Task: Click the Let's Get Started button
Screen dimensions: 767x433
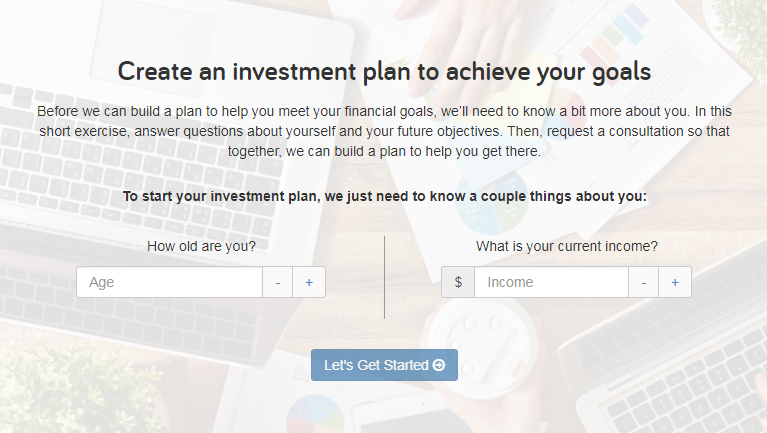Action: (x=383, y=365)
